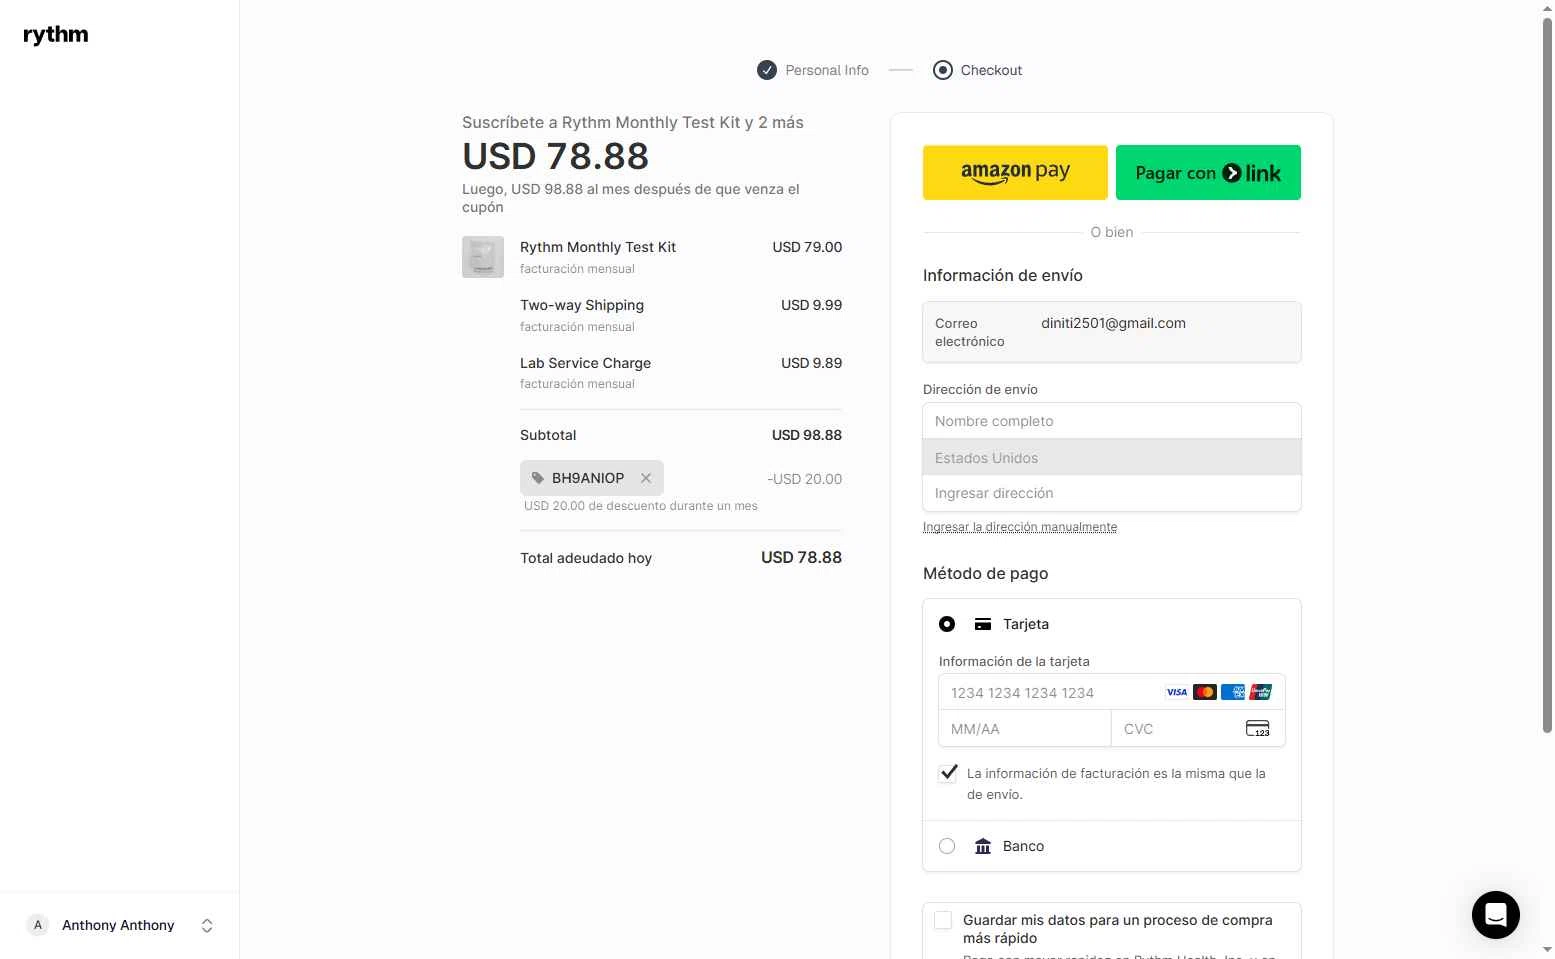Click the Rythm Monthly Test Kit thumbnail

pos(483,257)
